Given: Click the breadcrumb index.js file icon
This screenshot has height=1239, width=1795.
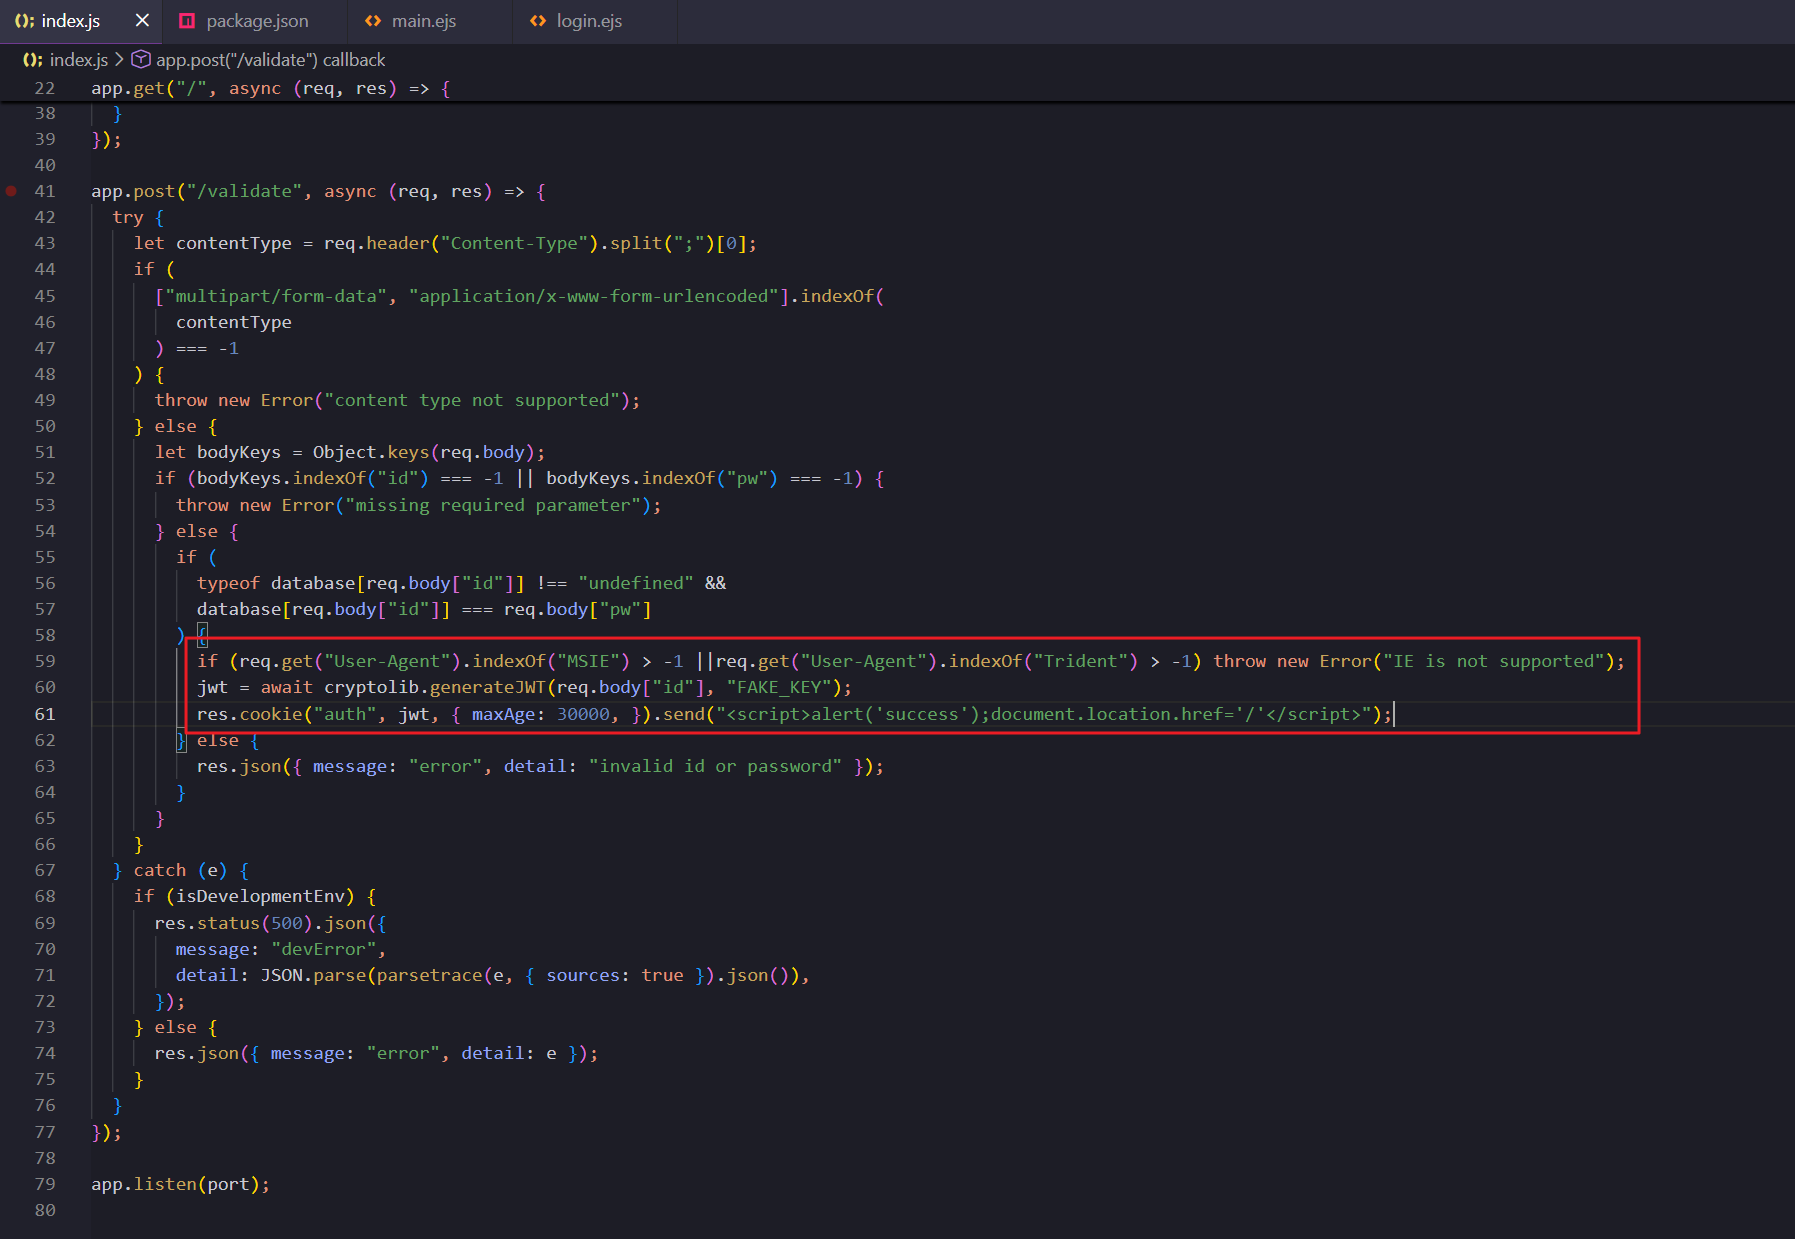Looking at the screenshot, I should click(x=32, y=60).
